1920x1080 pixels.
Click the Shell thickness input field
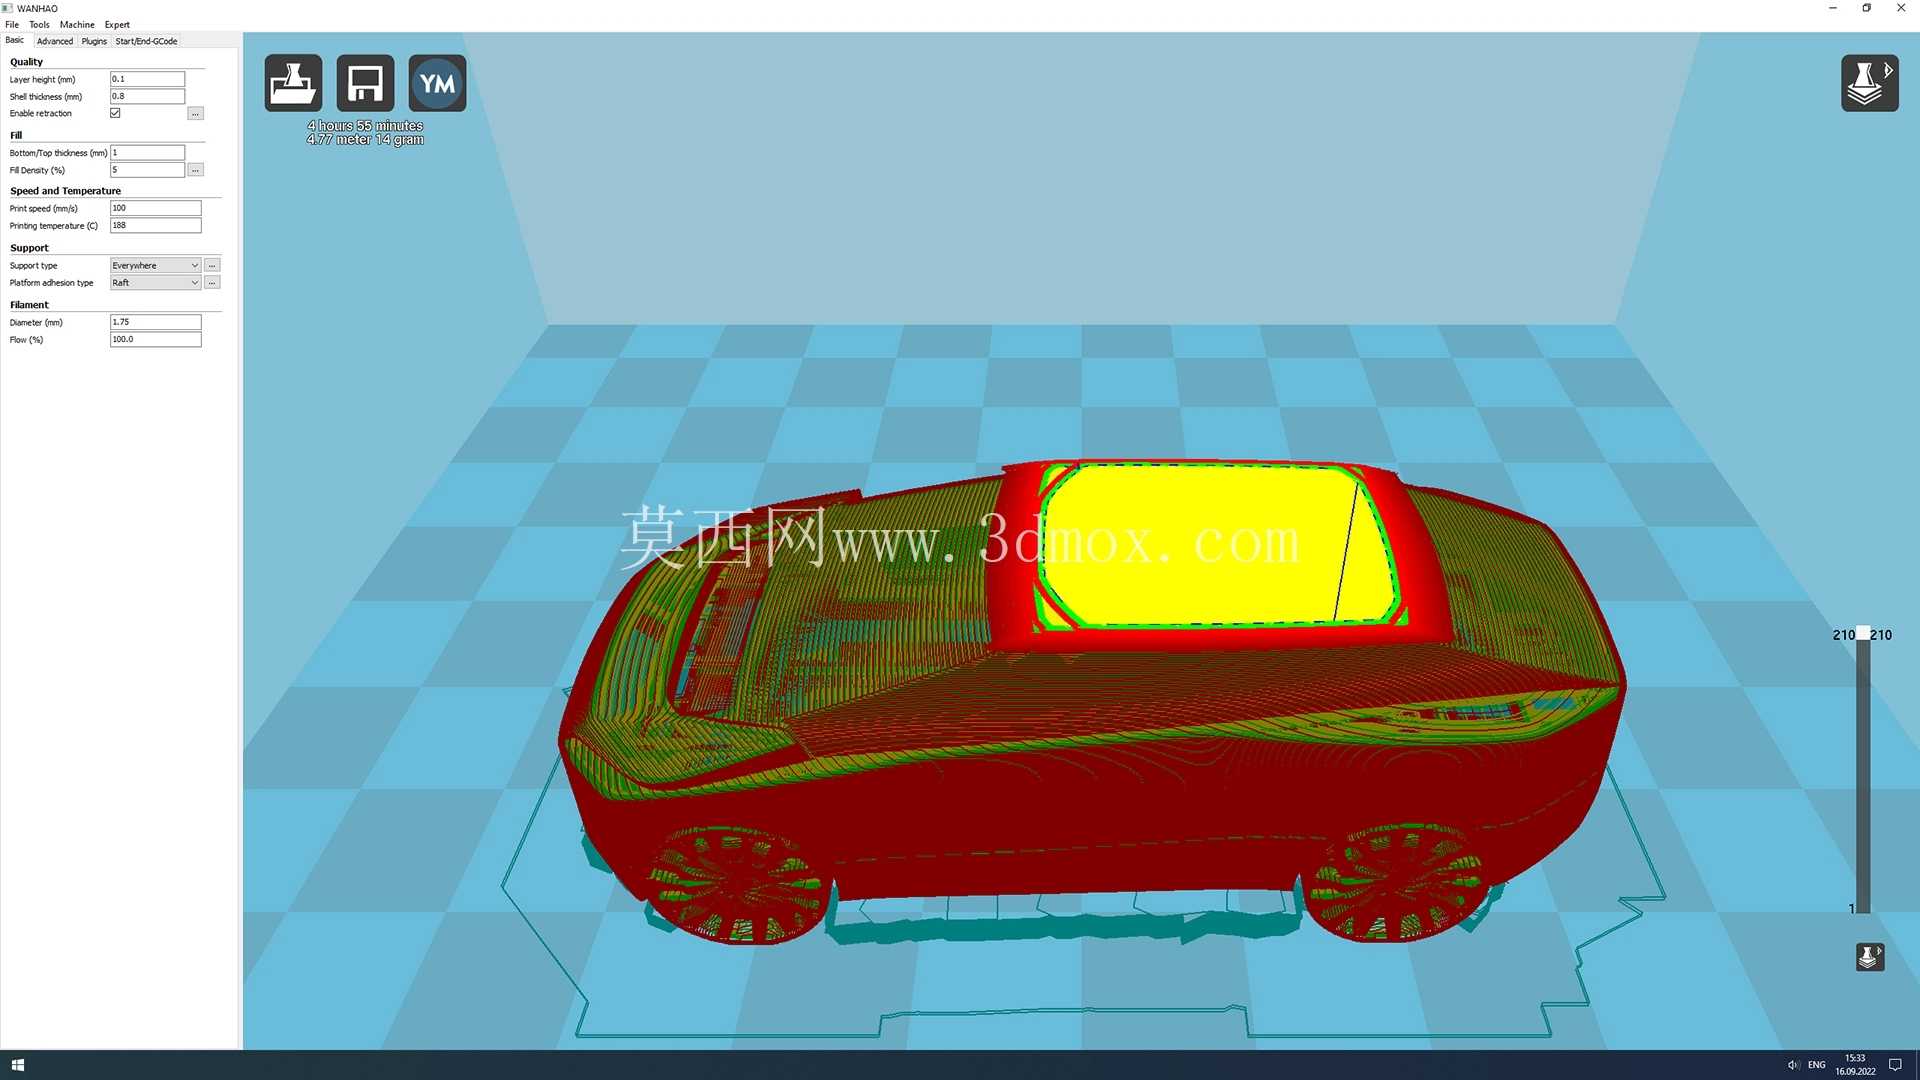point(147,96)
